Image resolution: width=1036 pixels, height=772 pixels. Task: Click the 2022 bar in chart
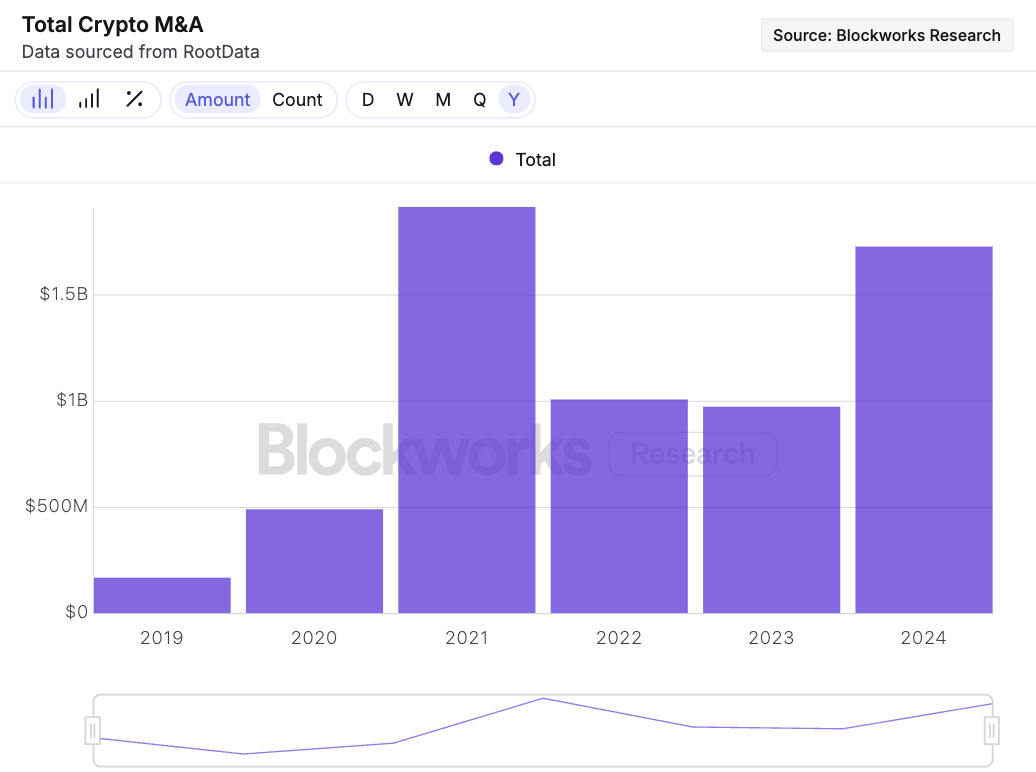pyautogui.click(x=619, y=506)
